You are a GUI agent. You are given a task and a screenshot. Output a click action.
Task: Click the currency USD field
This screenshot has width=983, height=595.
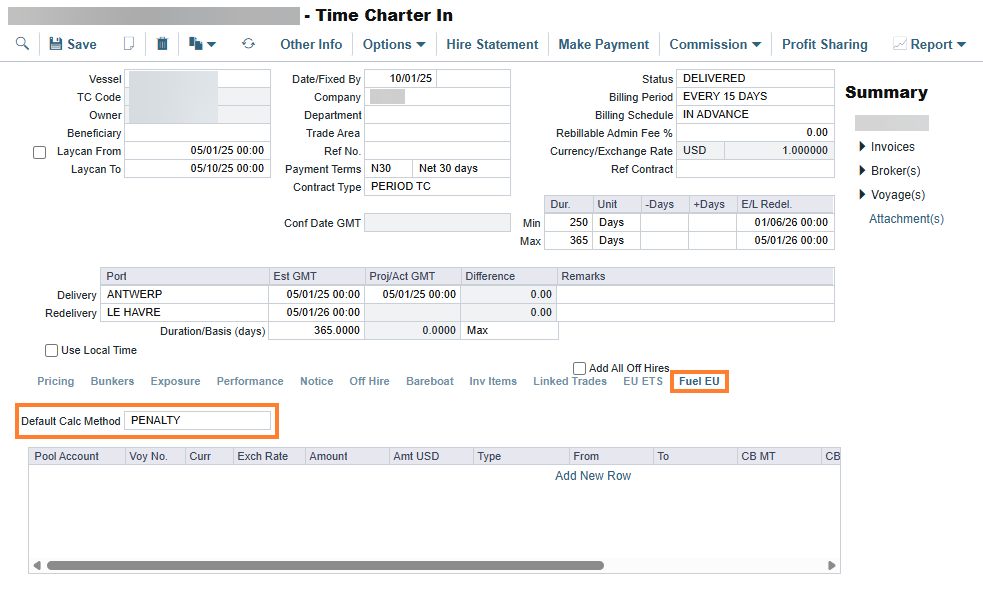coord(700,150)
